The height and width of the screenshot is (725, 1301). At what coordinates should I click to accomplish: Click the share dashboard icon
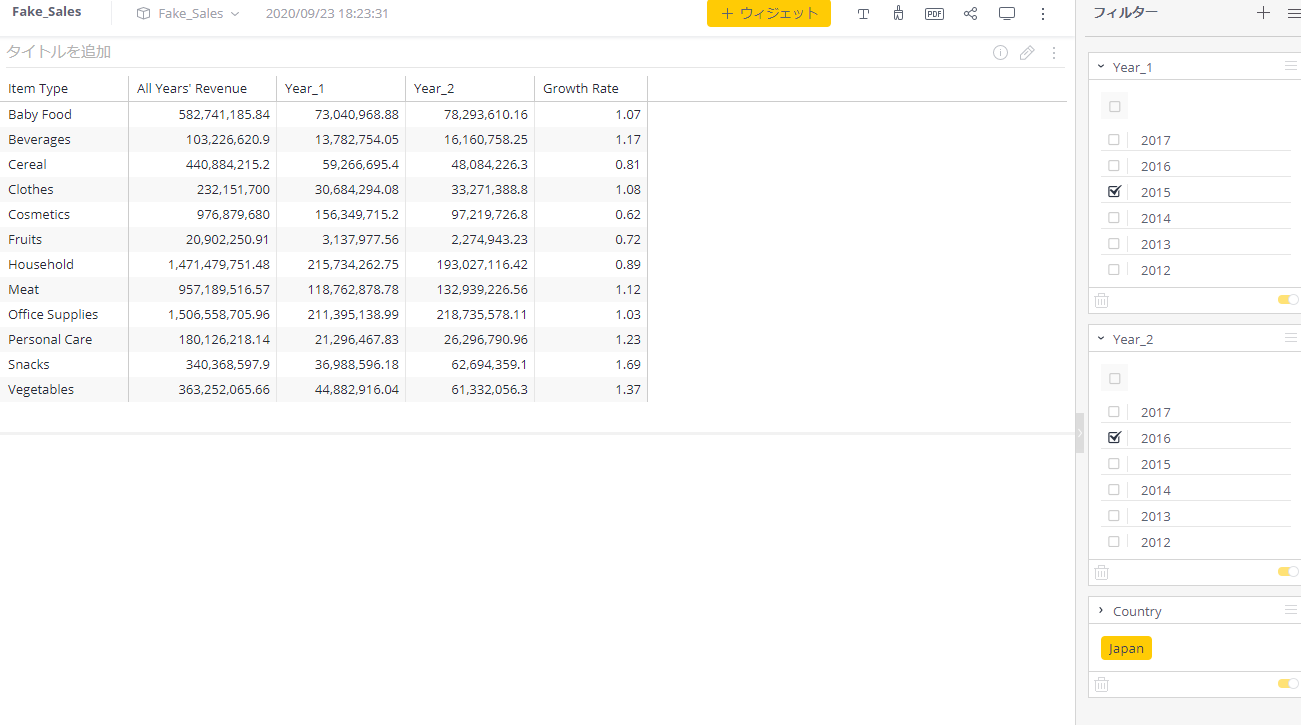[970, 14]
